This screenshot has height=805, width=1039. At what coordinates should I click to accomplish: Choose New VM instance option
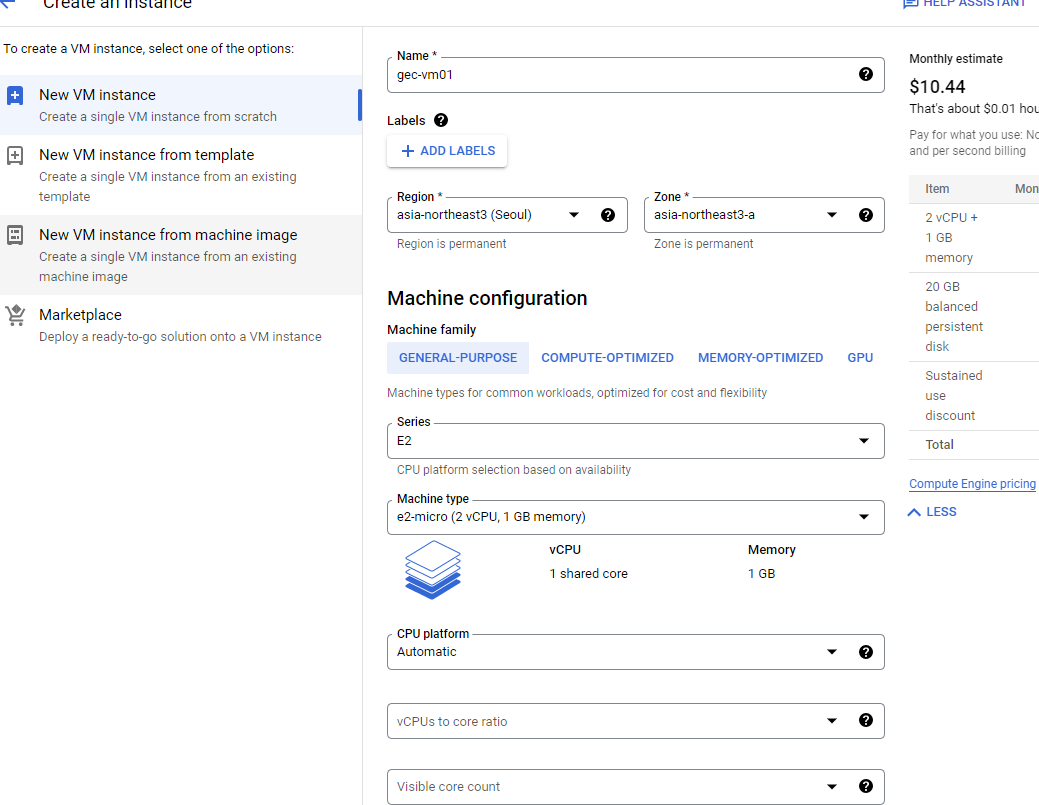[181, 105]
